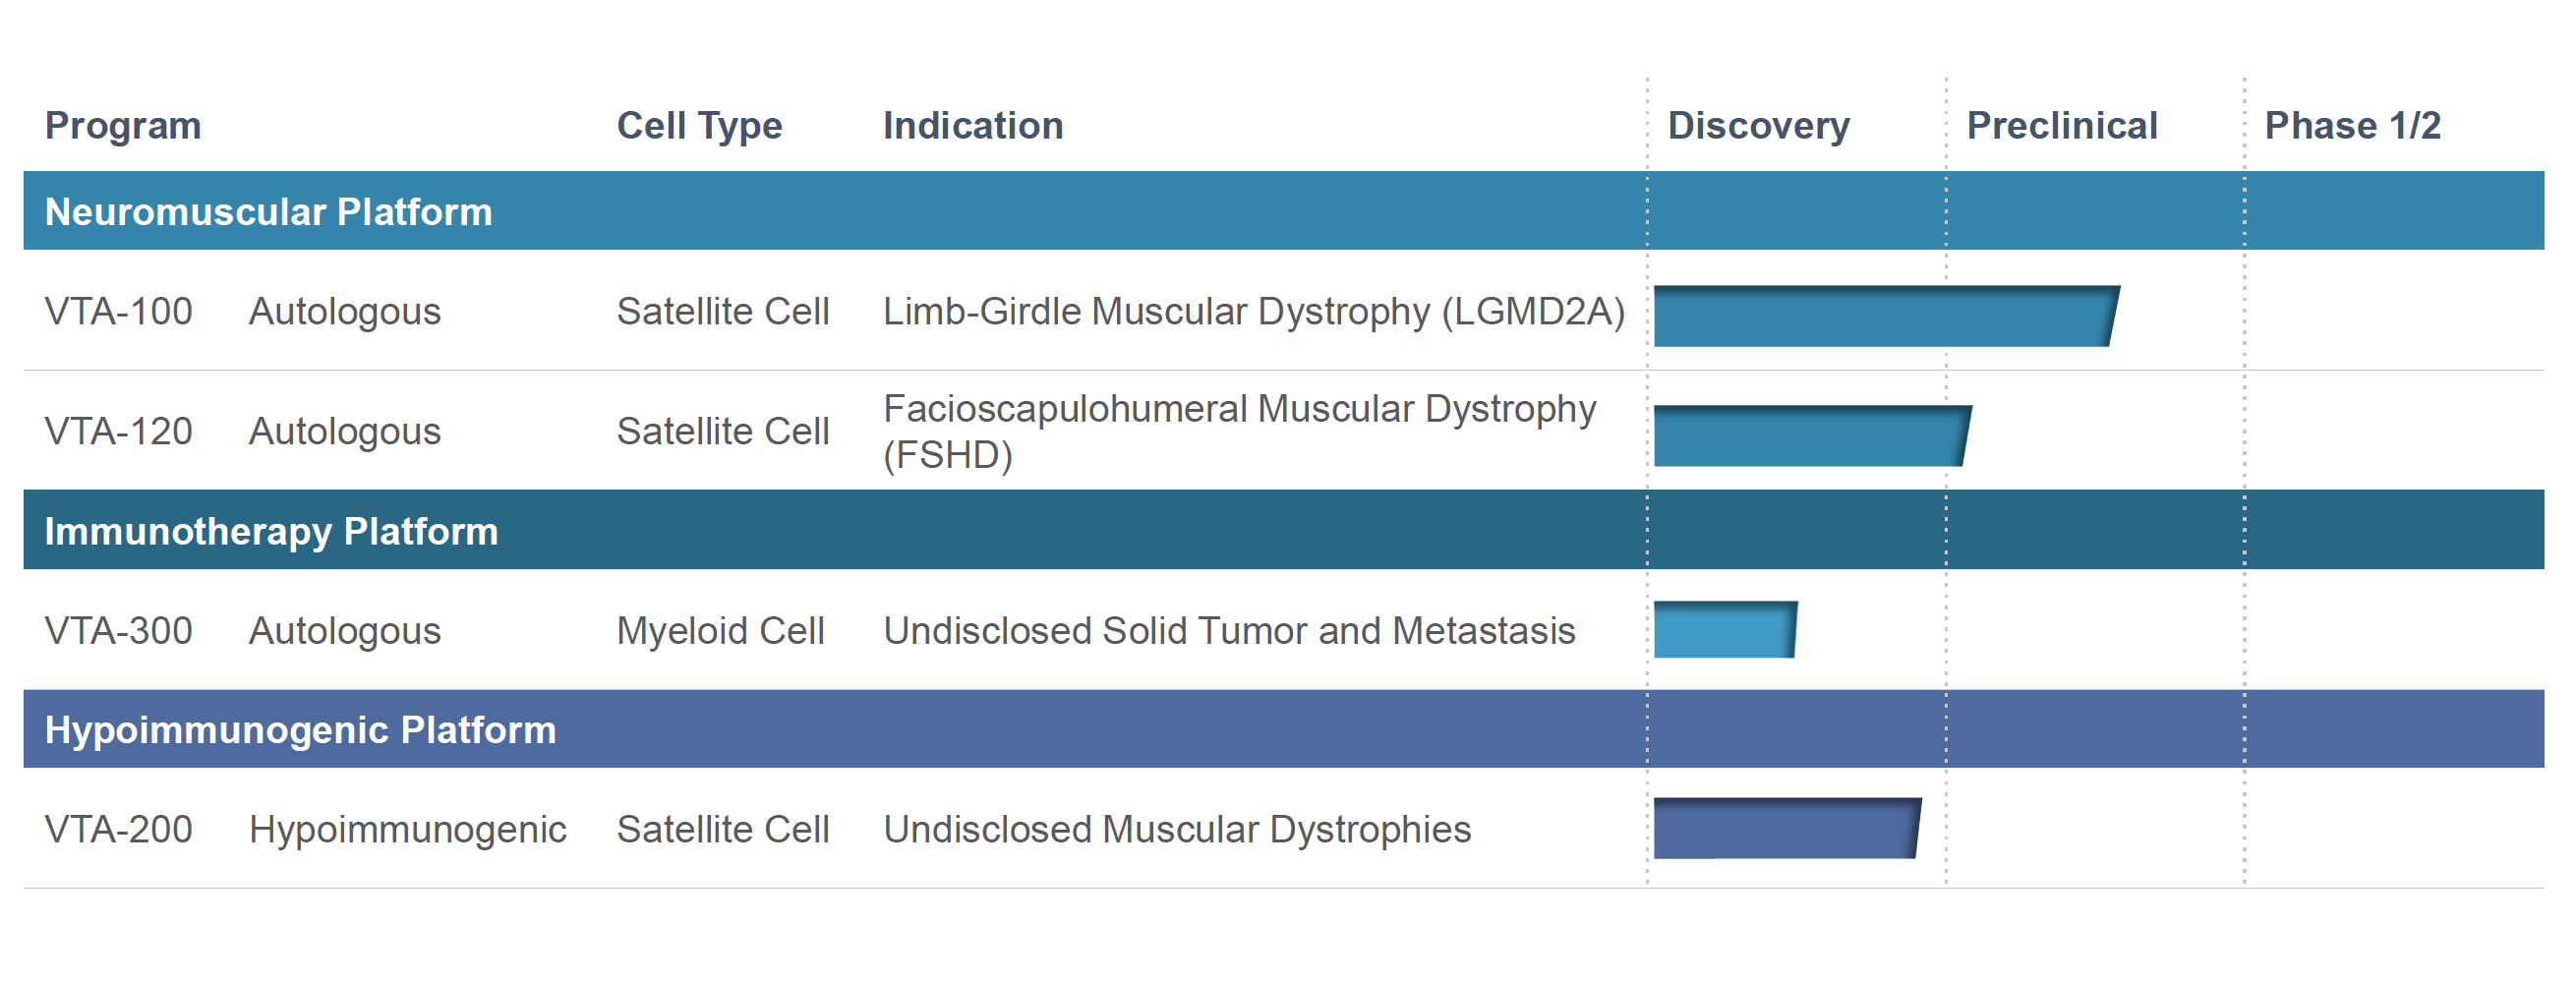Select the Preclinical stage column header
2576x983 pixels.
pyautogui.click(x=2061, y=126)
